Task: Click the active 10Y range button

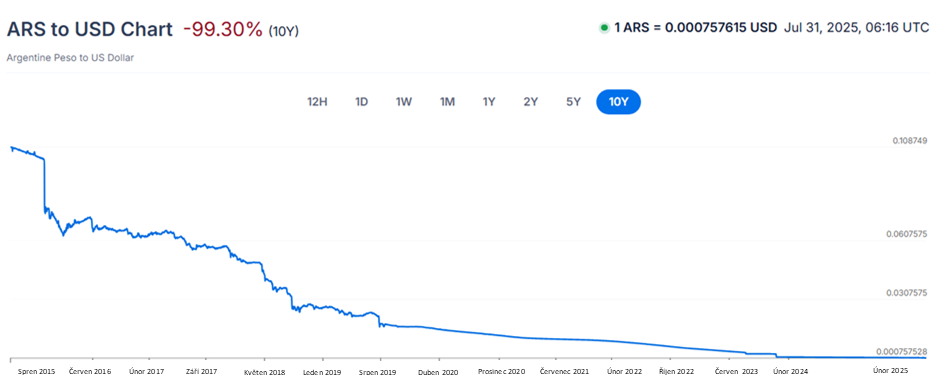Action: coord(618,102)
